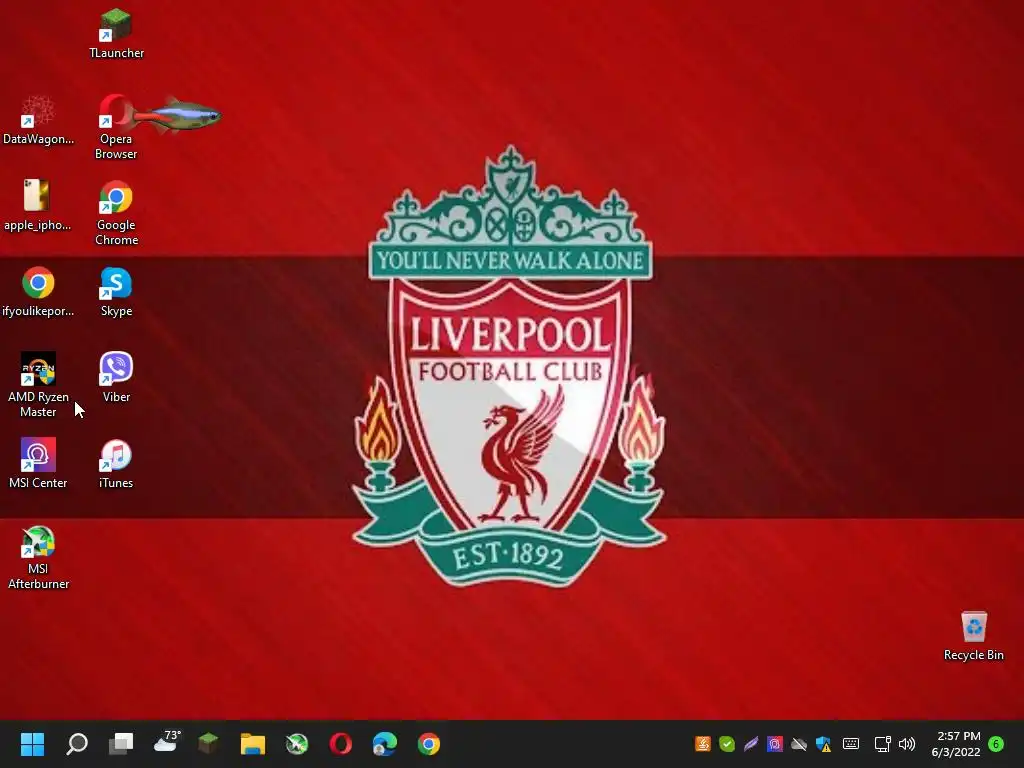Open taskbar Search

(77, 743)
